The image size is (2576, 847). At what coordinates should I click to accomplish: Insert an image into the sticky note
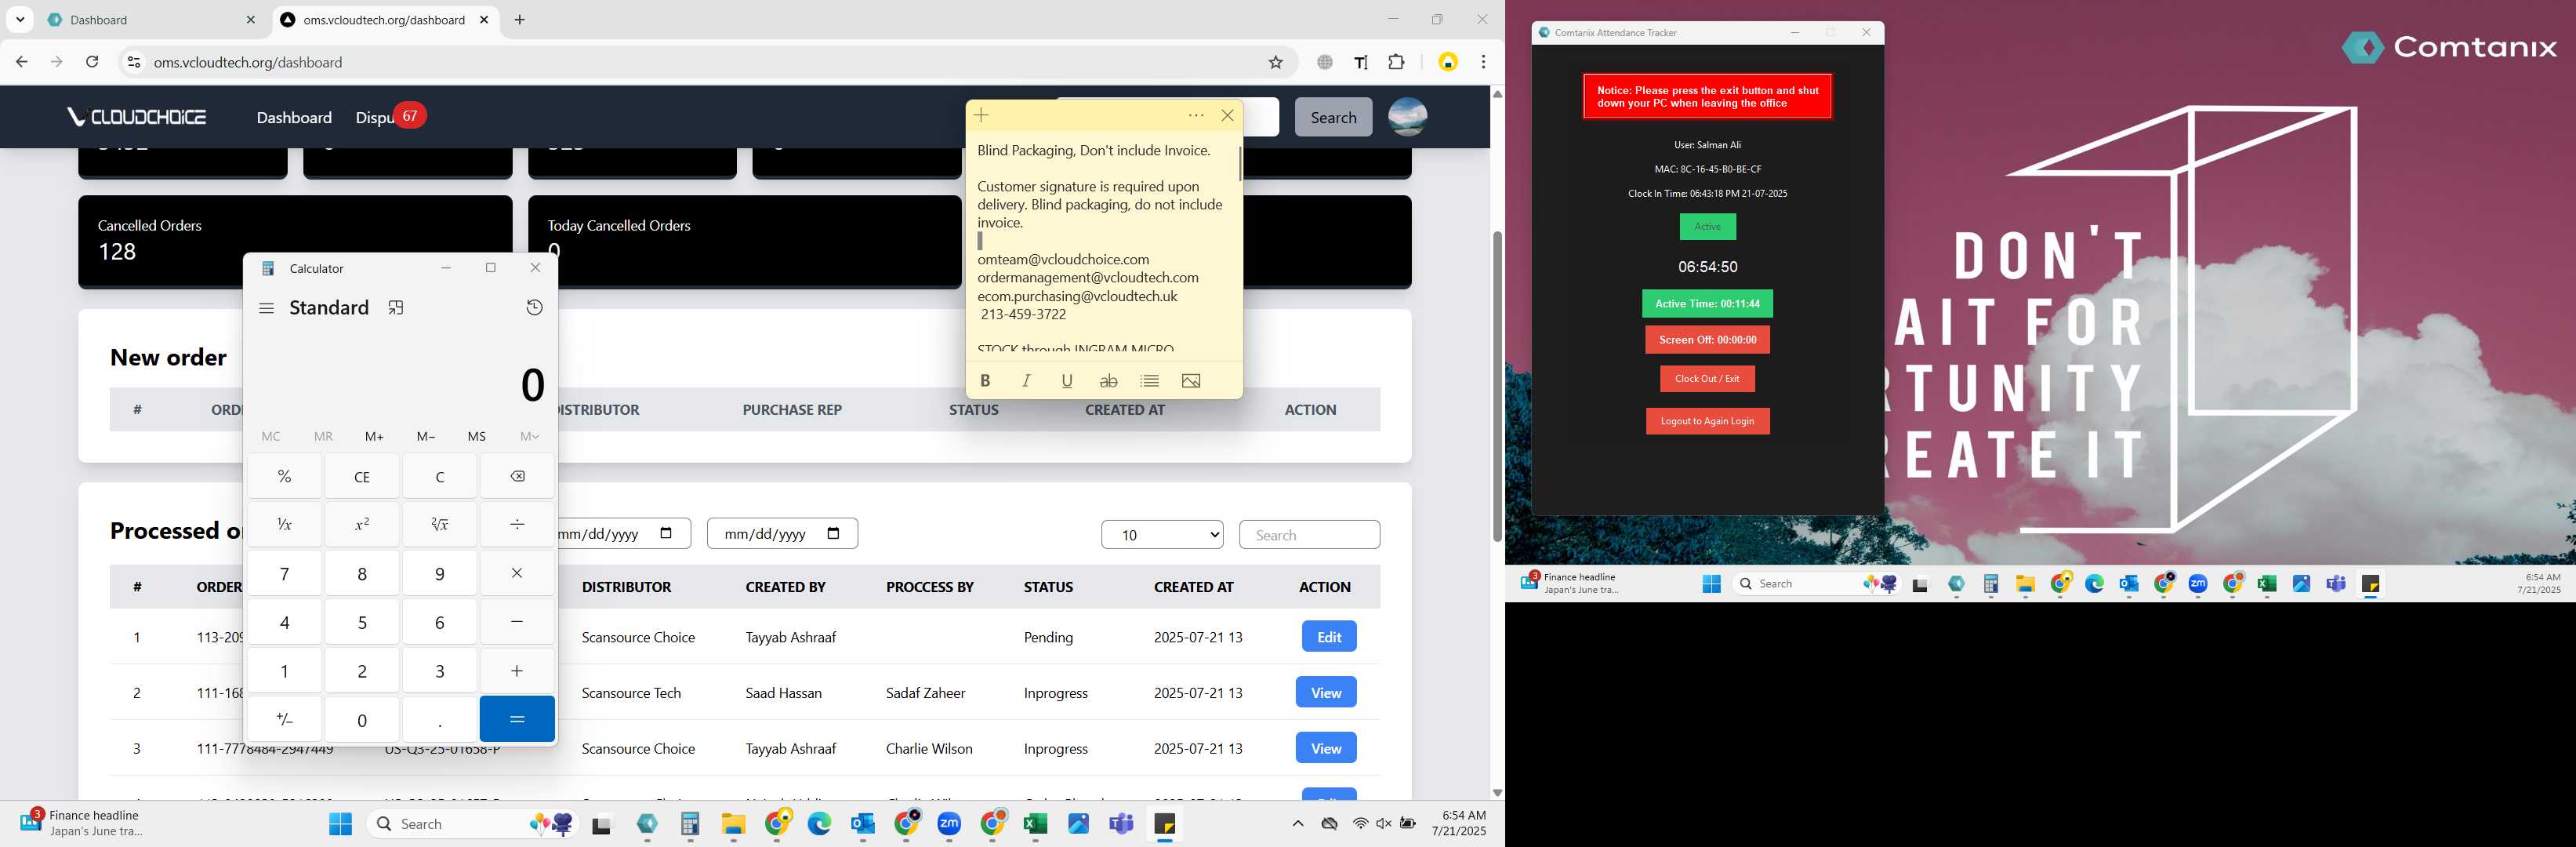(x=1191, y=381)
